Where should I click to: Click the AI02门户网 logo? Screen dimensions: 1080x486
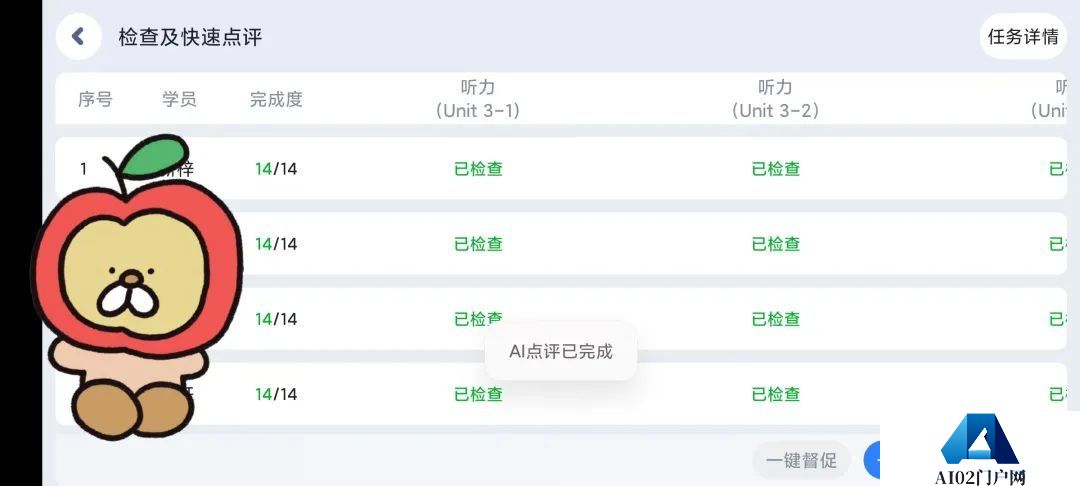coord(980,447)
